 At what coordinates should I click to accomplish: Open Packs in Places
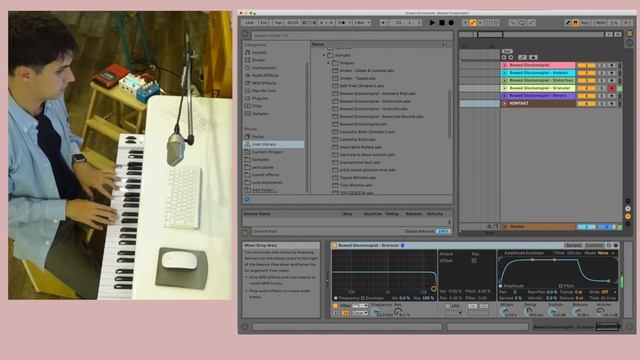coord(258,137)
